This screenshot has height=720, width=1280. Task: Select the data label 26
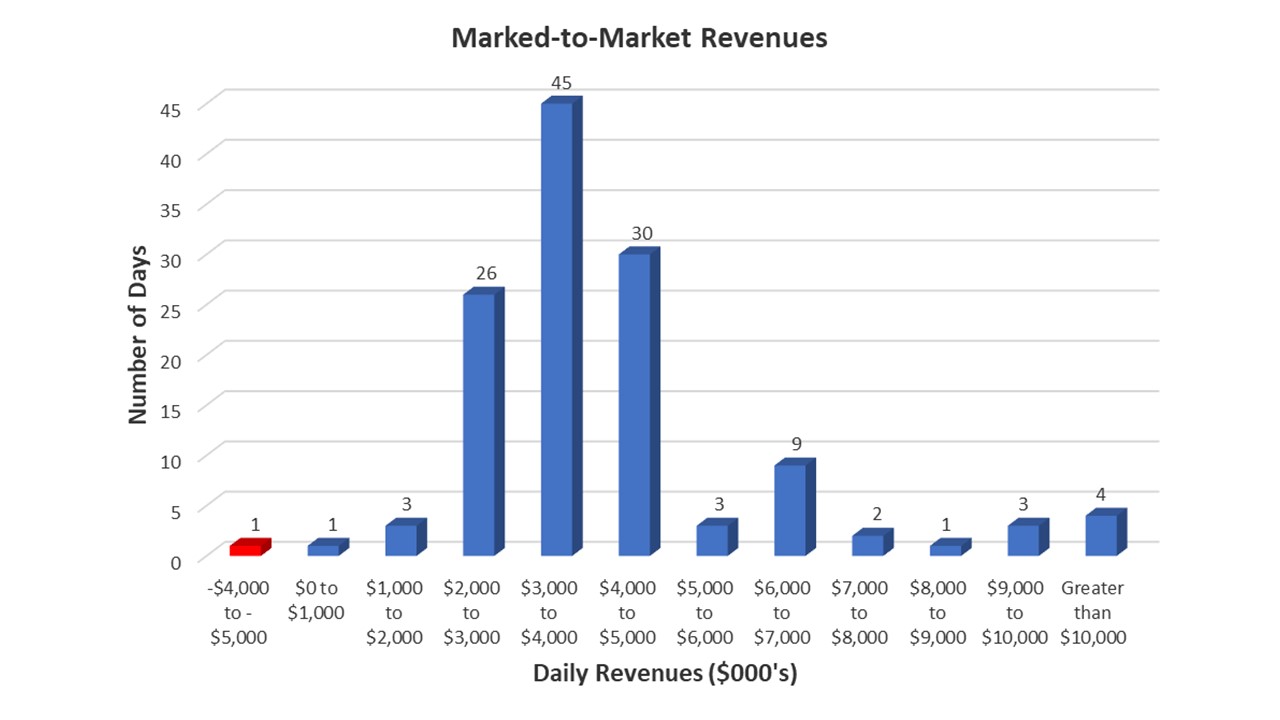click(486, 273)
